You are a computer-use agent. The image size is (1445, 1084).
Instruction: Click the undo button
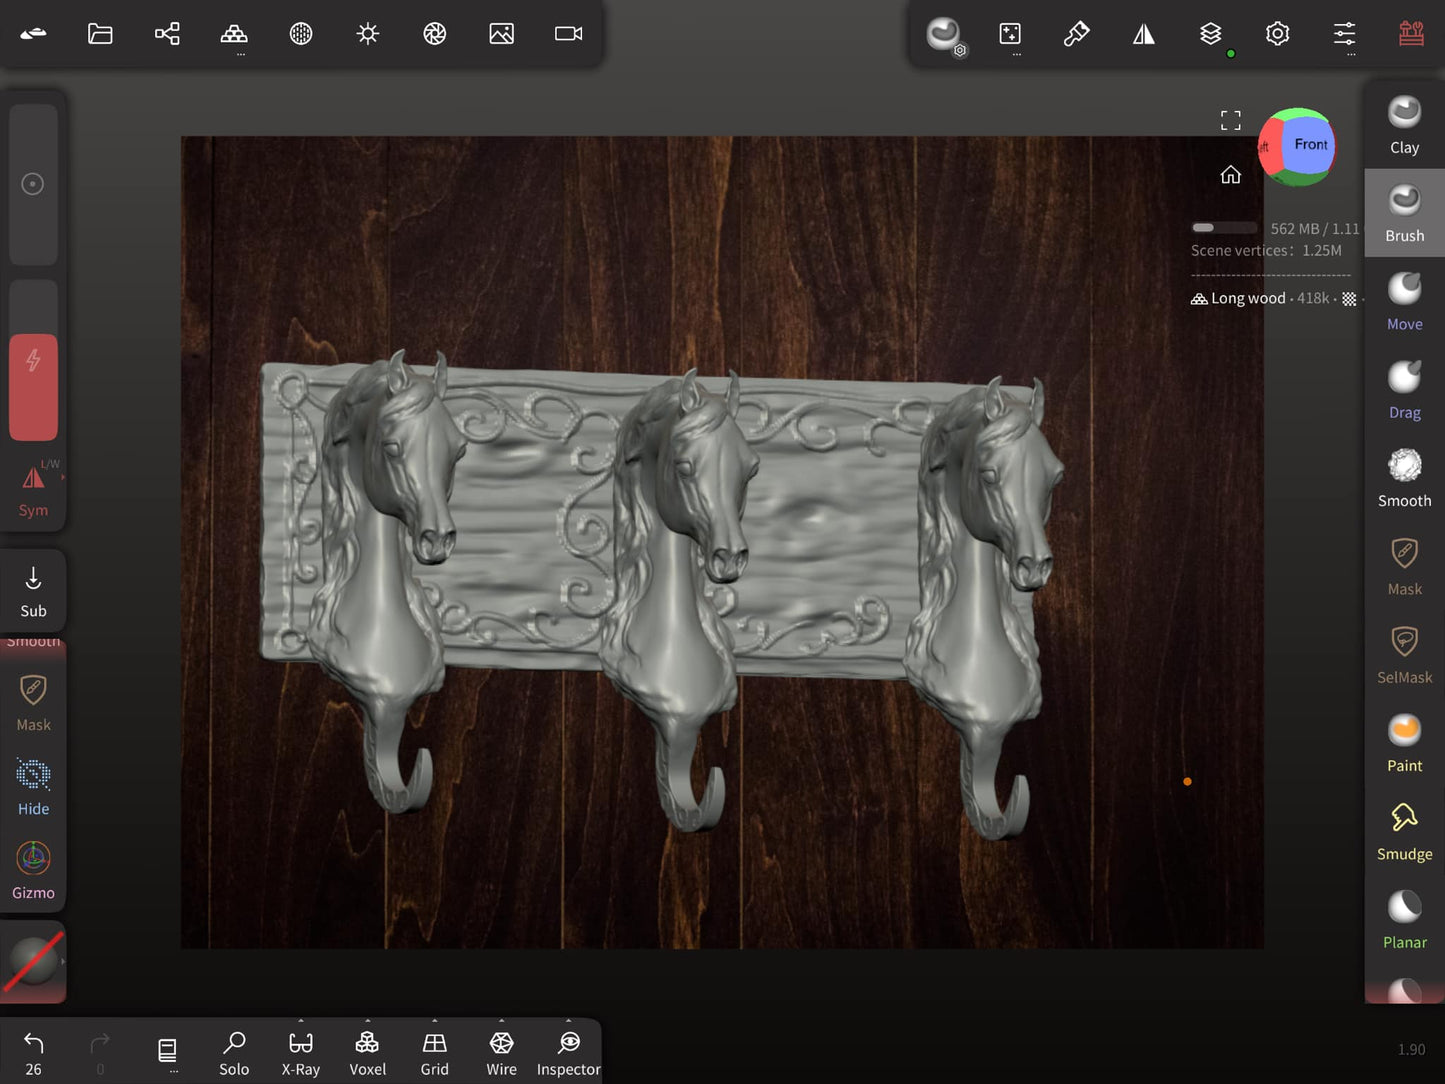(33, 1053)
